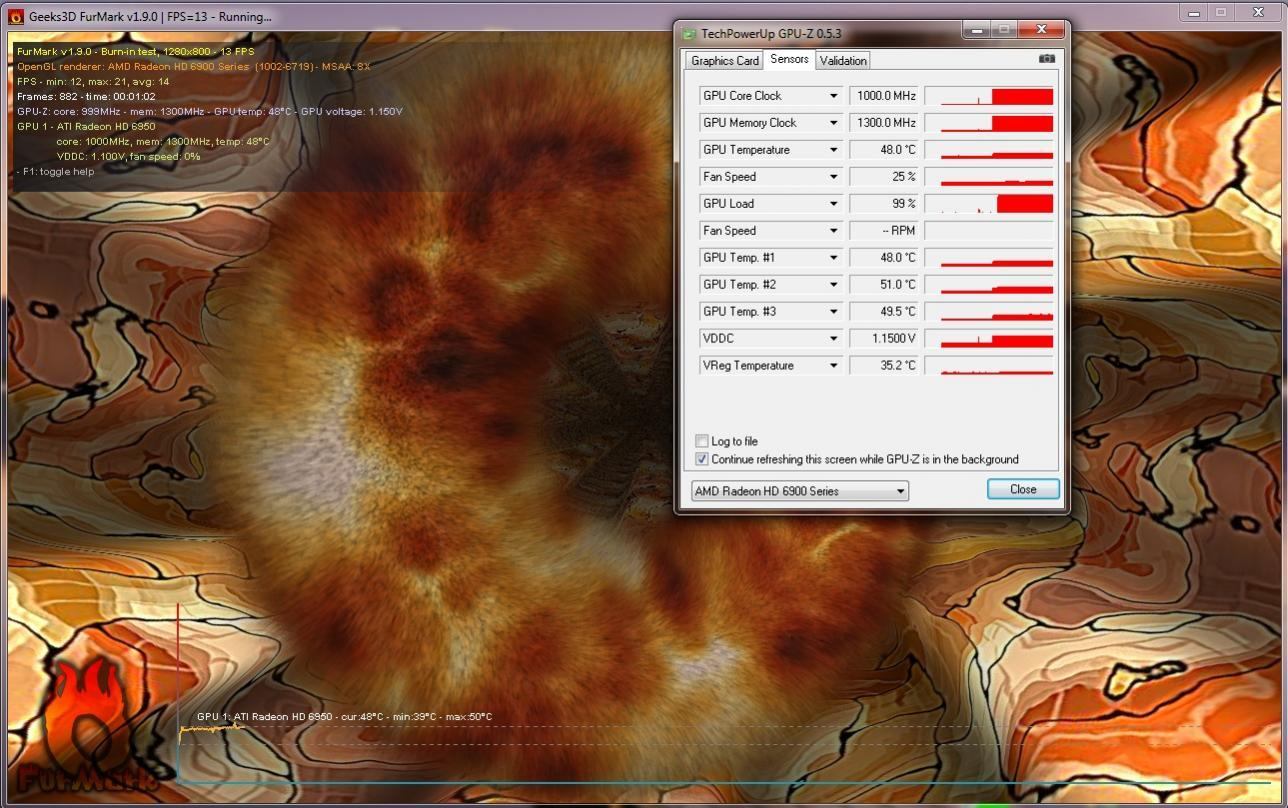
Task: Click the GPU Core Clock history graph
Action: coord(989,96)
